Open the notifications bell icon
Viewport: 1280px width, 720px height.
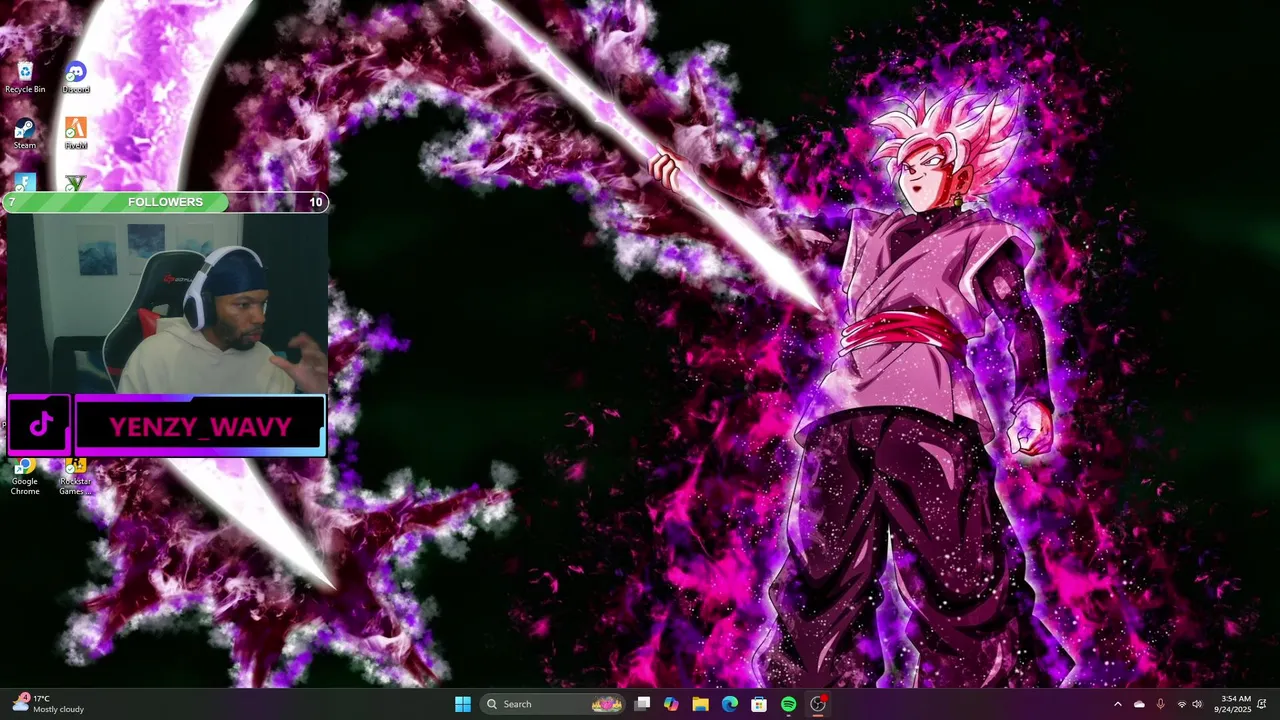pos(1263,704)
